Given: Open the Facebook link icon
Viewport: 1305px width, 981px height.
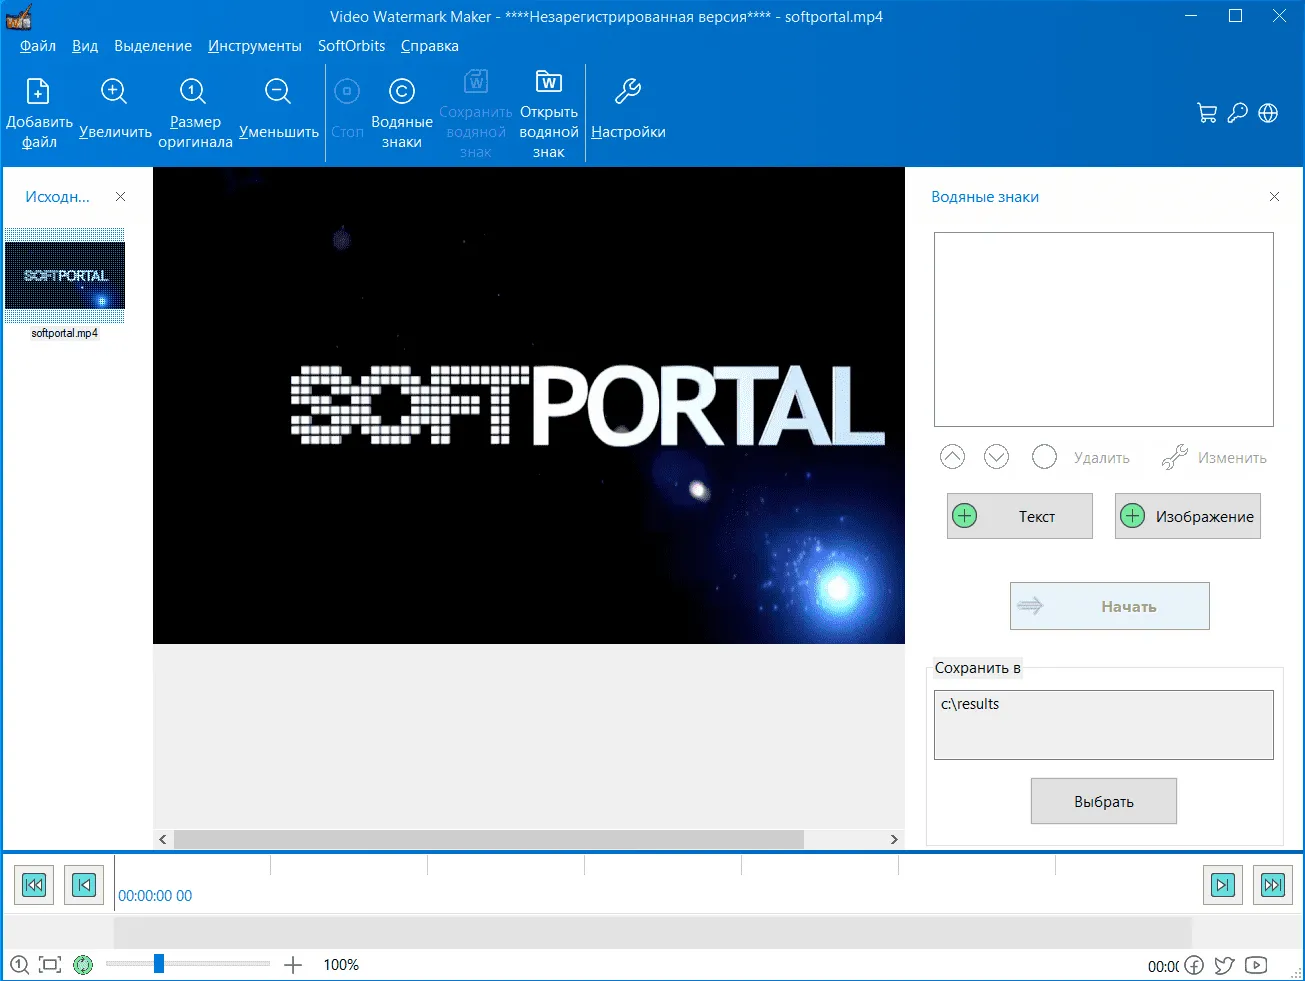Looking at the screenshot, I should pyautogui.click(x=1194, y=966).
